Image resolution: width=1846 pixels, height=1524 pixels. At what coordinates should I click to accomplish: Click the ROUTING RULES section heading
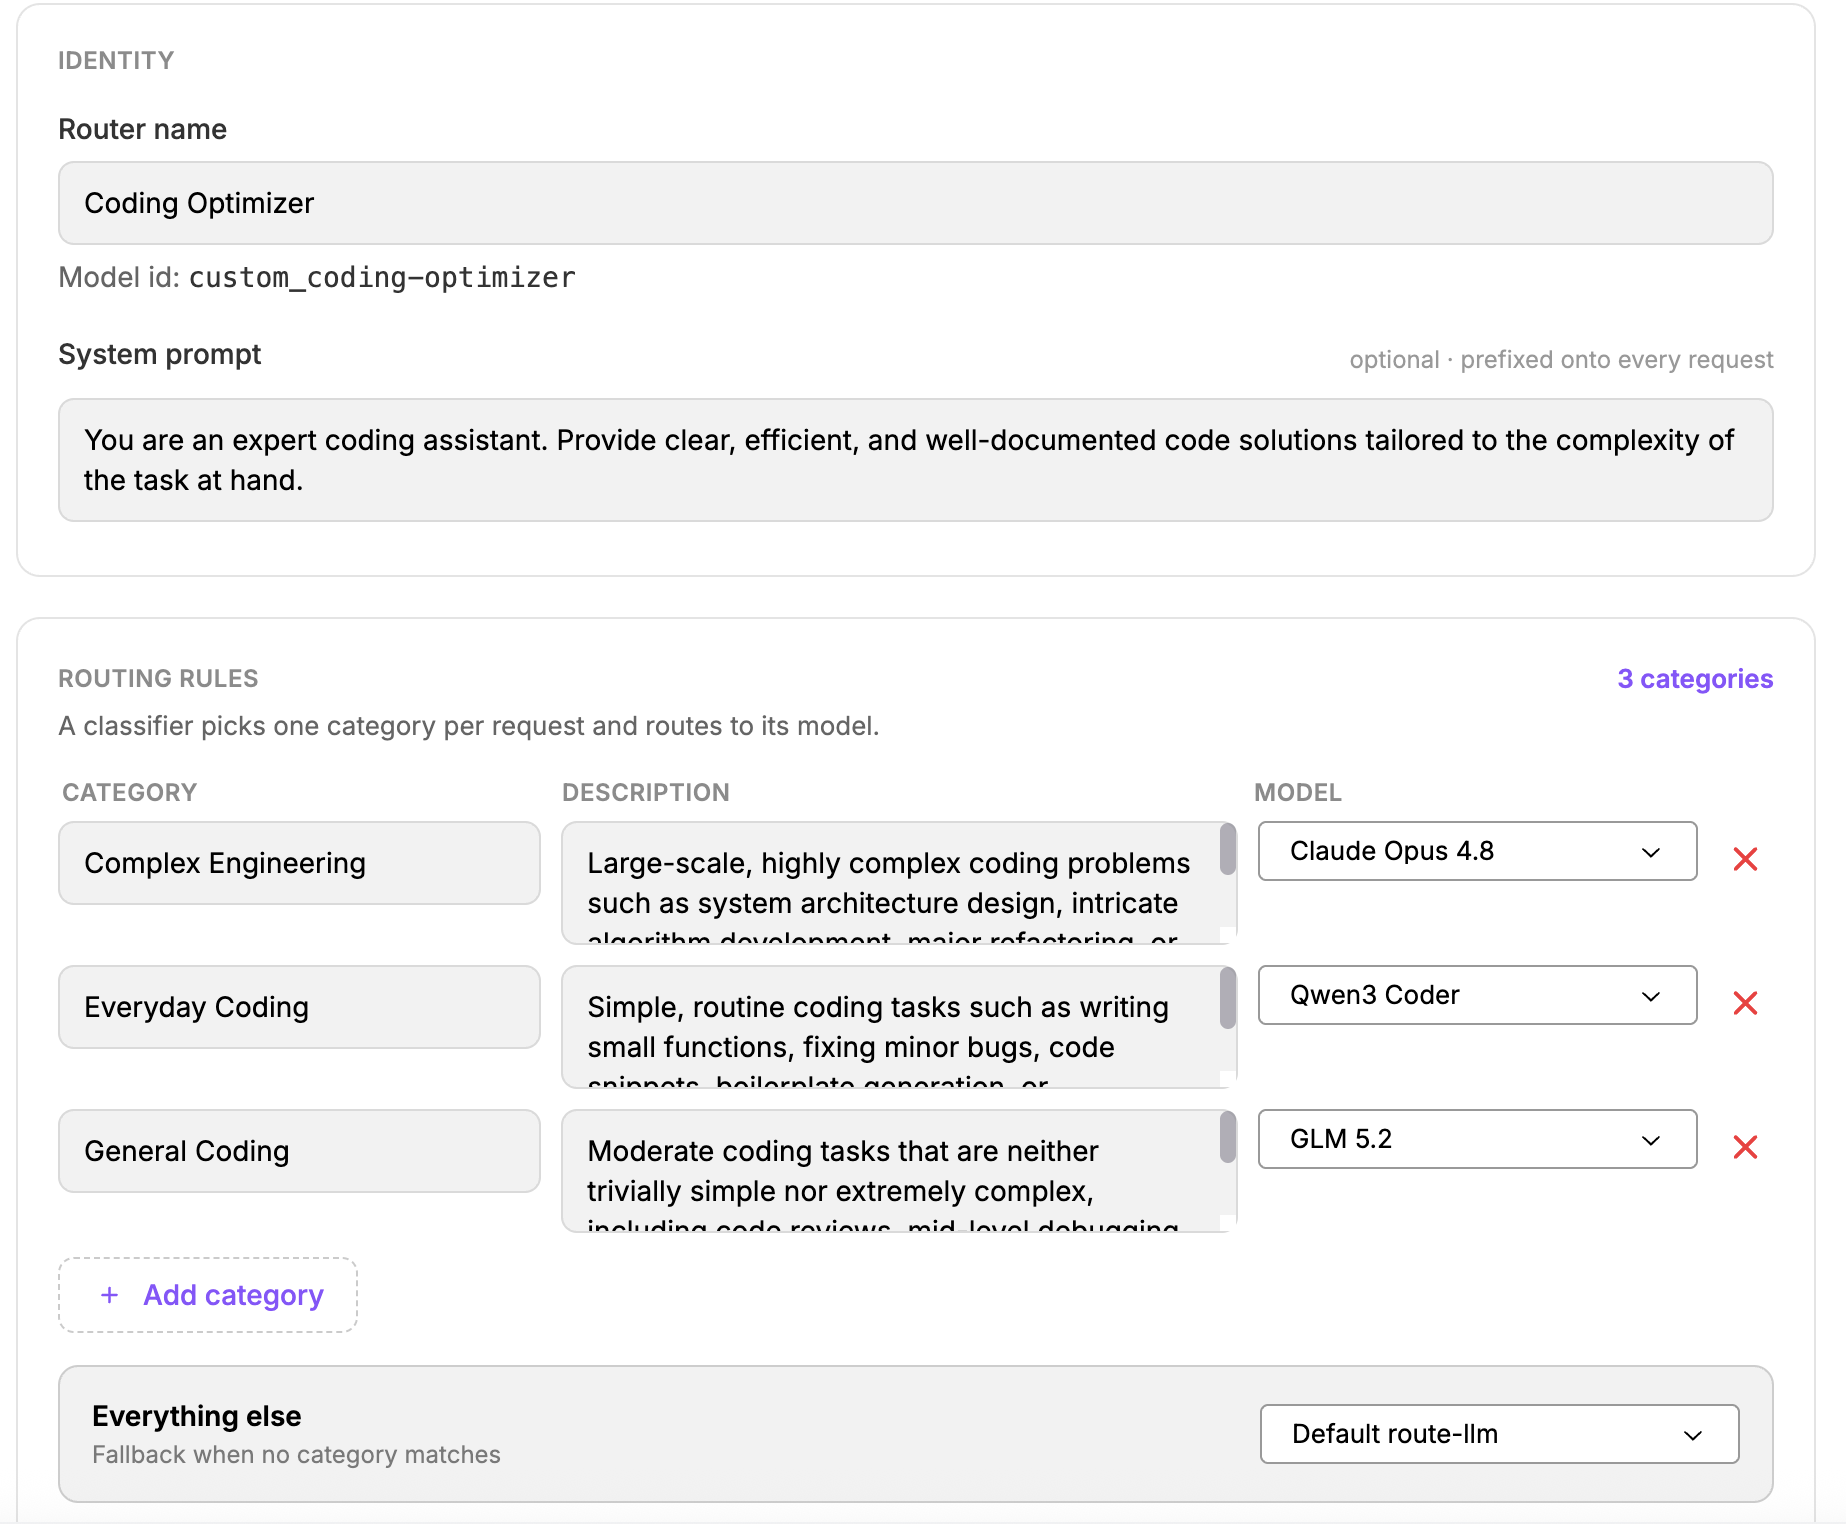point(158,679)
